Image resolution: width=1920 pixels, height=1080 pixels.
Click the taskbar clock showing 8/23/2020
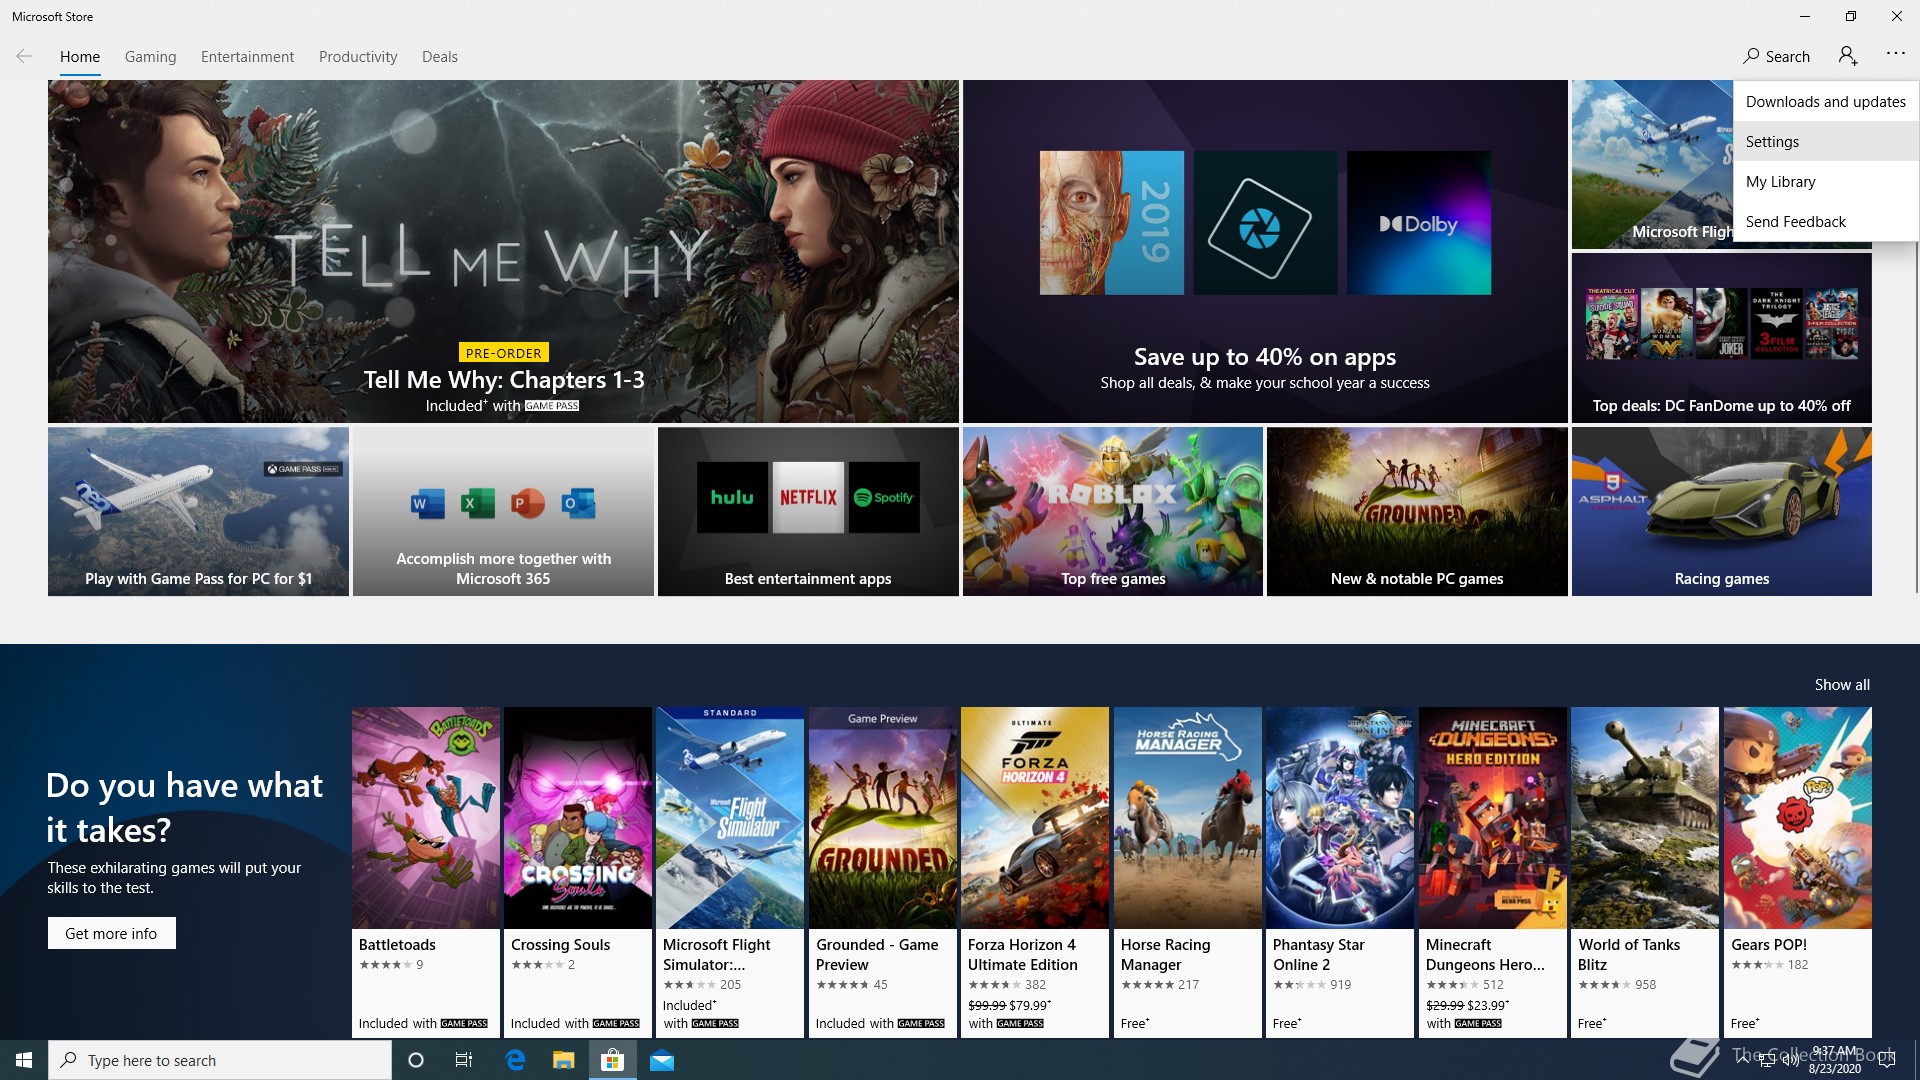pos(1834,1060)
